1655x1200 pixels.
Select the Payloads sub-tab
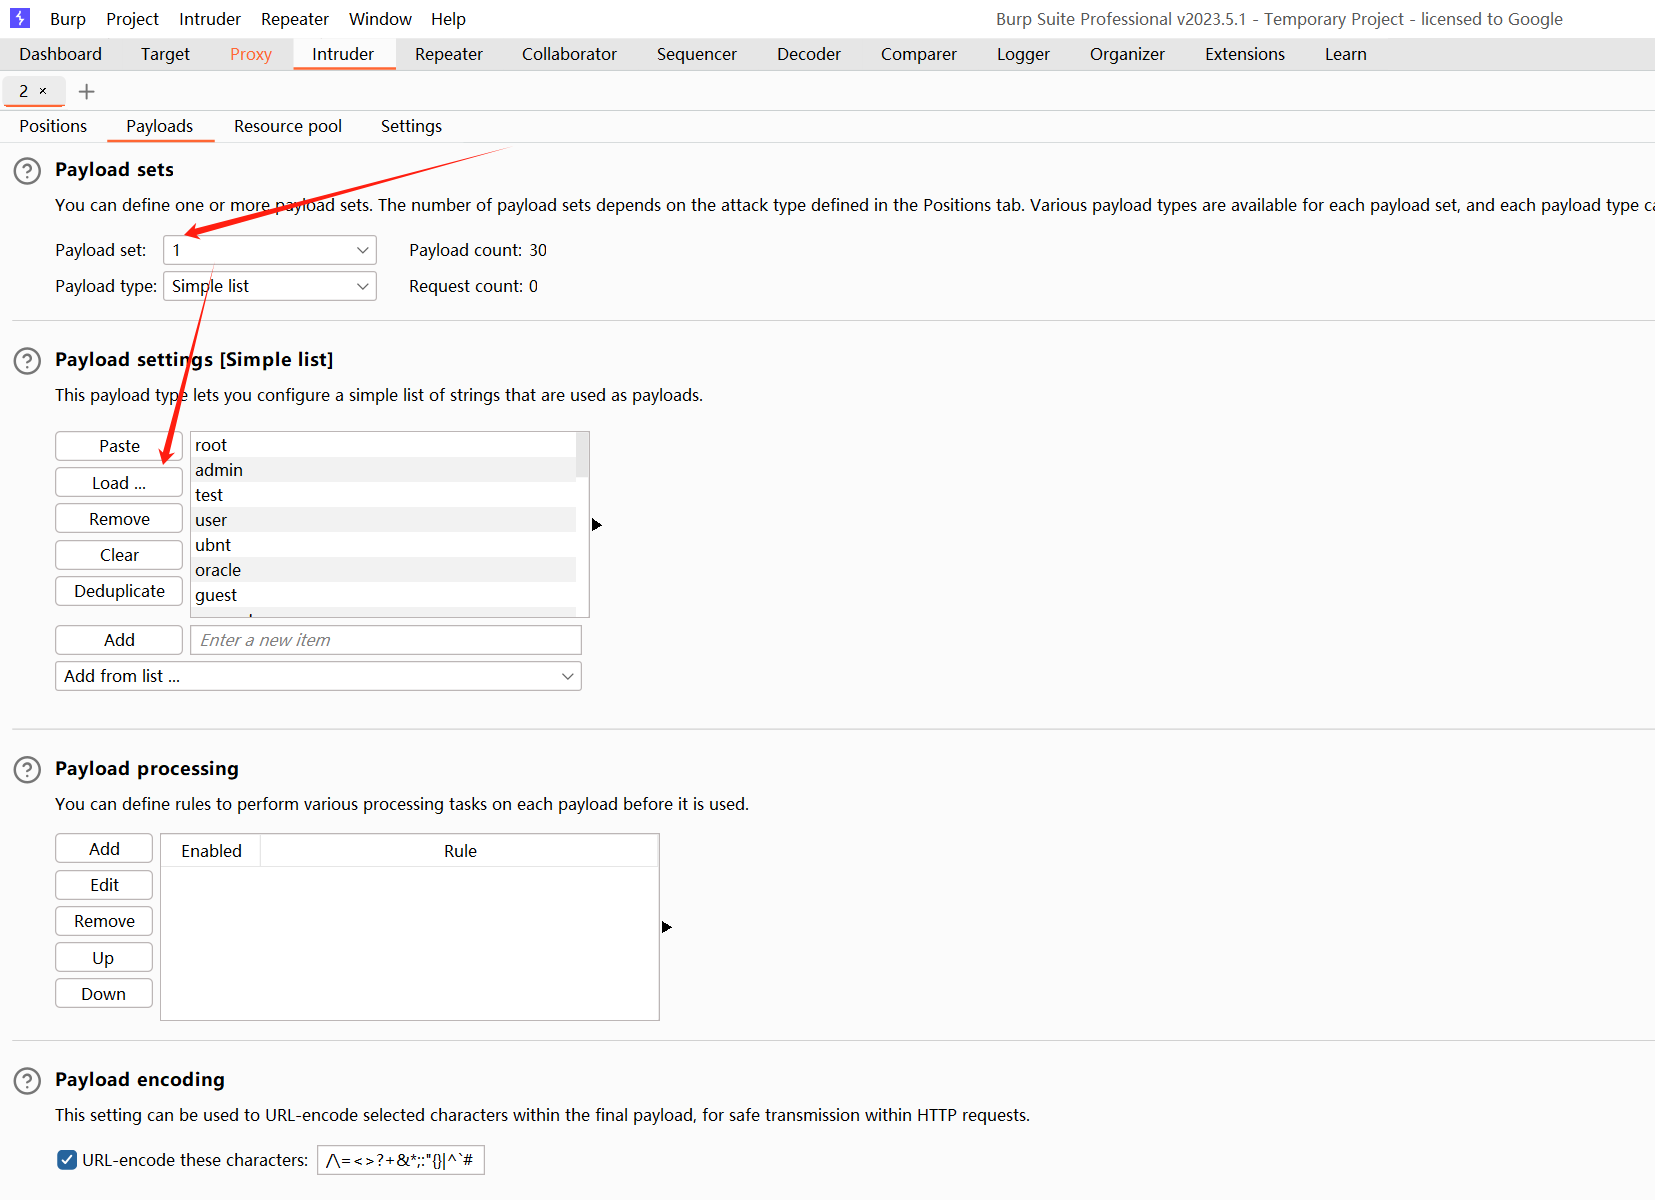(160, 126)
